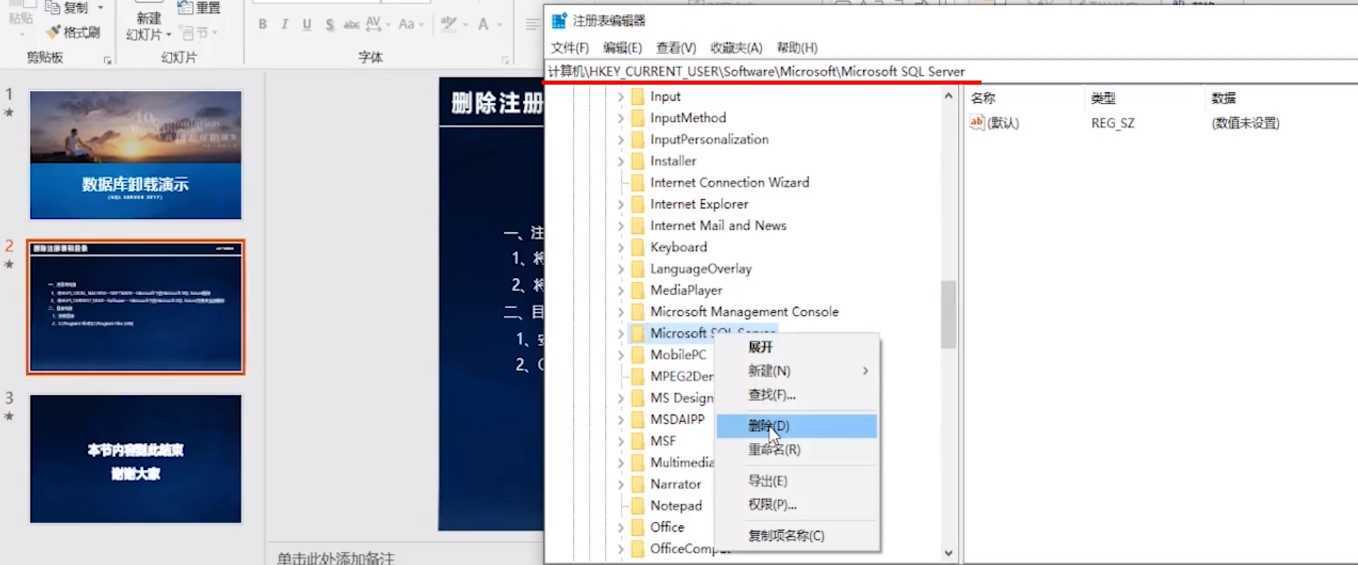The image size is (1358, 565).
Task: Expand the InputPersonalization key
Action: 620,140
